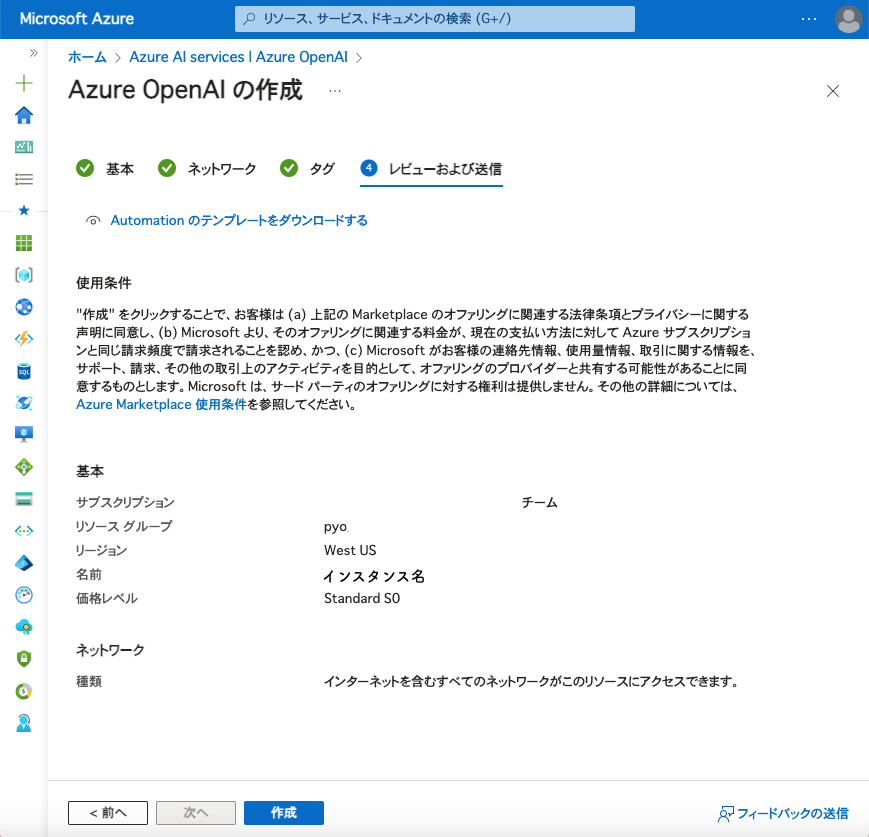Image resolution: width=869 pixels, height=837 pixels.
Task: Open ellipsis menu beside Azure OpenAI の作成 title
Action: (335, 91)
